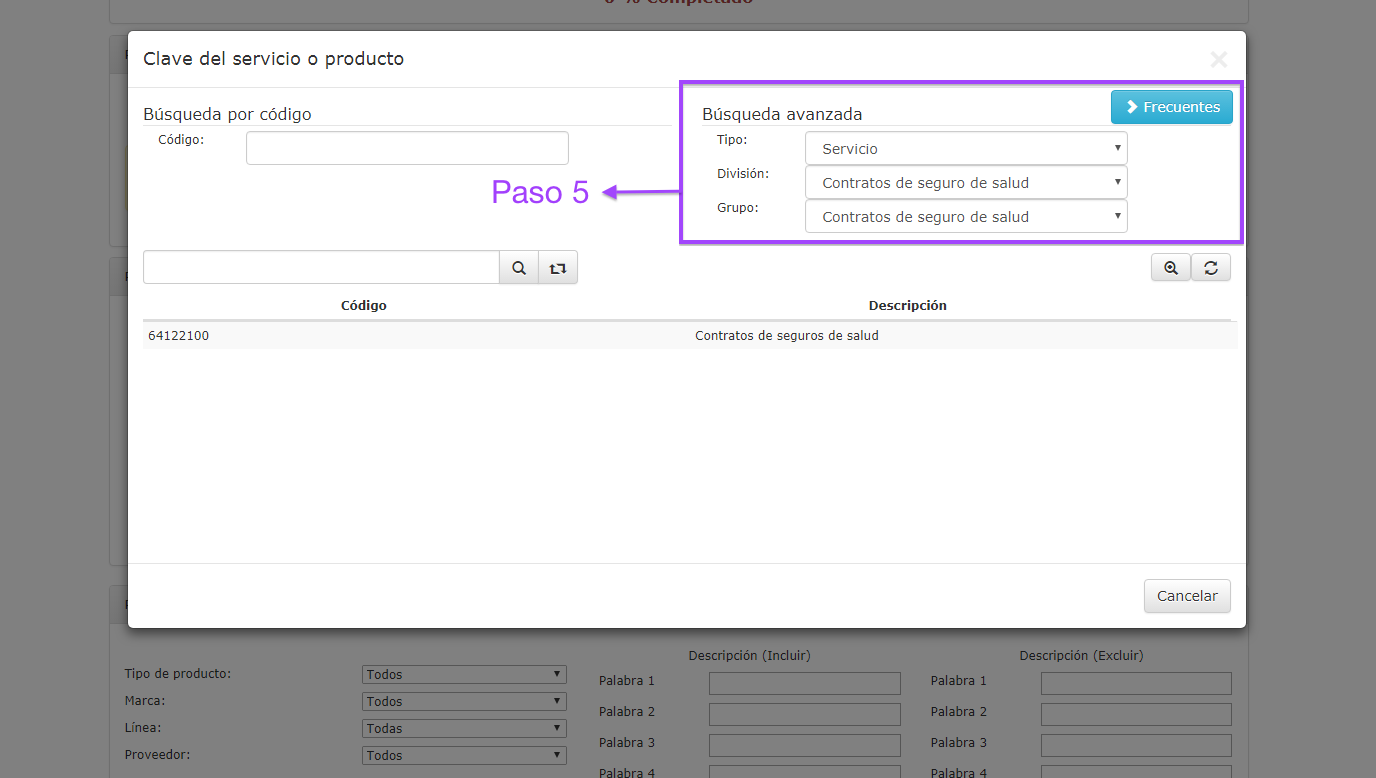The image size is (1376, 778).
Task: Click the refresh arrows icon button
Action: pyautogui.click(x=1211, y=268)
